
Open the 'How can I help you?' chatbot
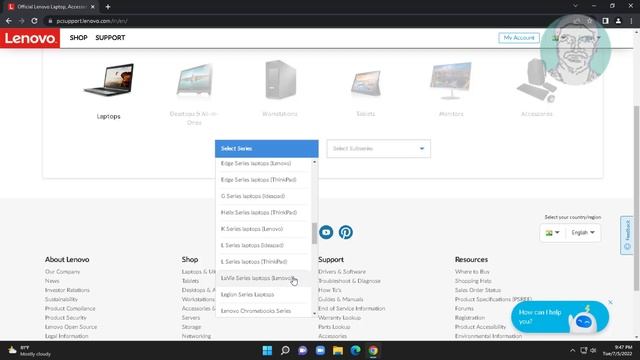pos(560,317)
